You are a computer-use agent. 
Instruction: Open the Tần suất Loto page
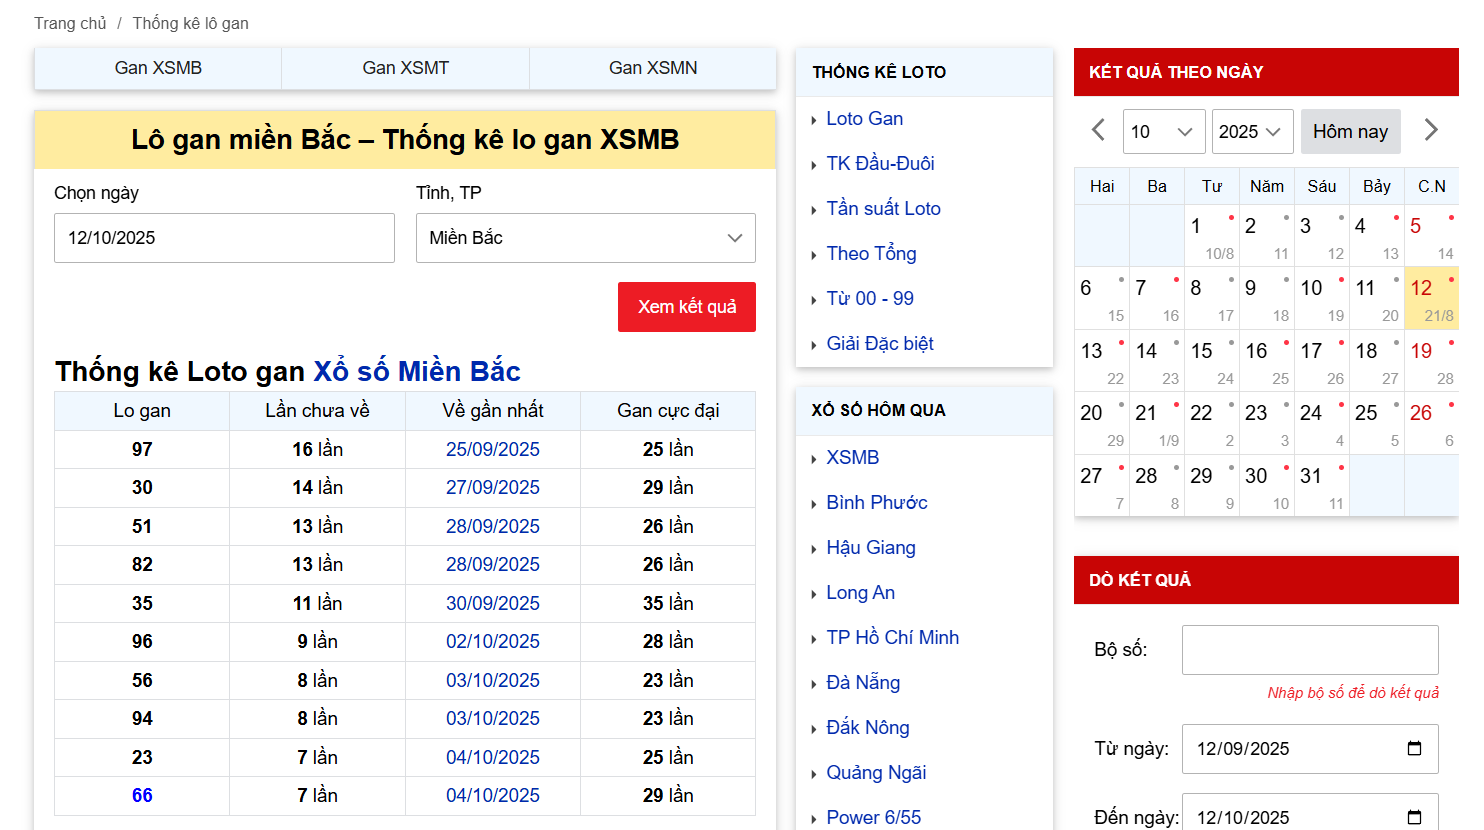point(883,208)
